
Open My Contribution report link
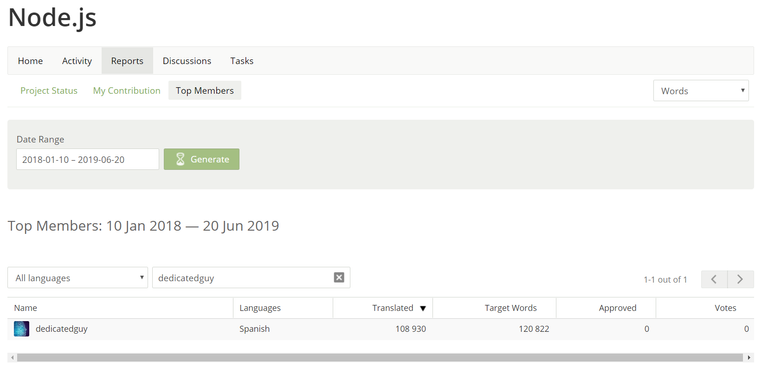[x=127, y=91]
